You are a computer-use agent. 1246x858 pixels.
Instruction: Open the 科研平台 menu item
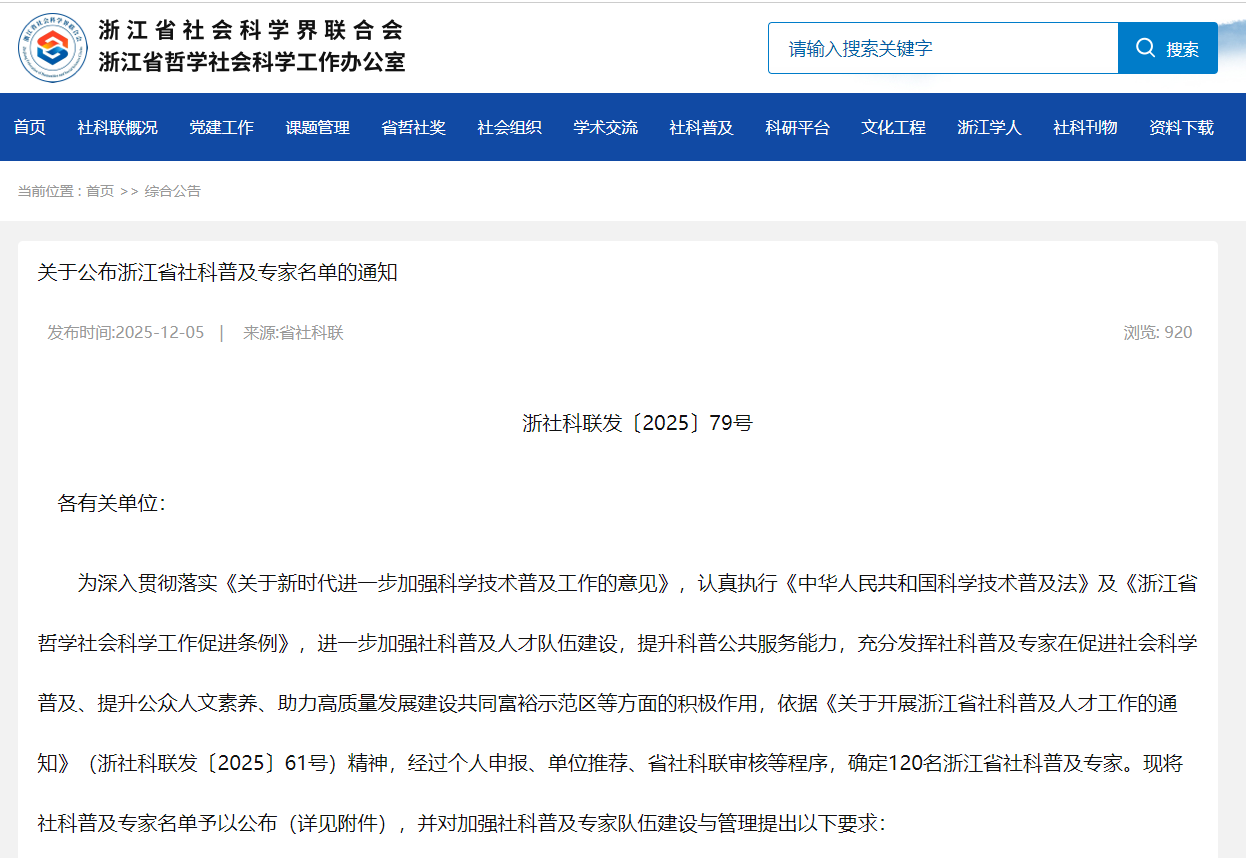(x=797, y=127)
